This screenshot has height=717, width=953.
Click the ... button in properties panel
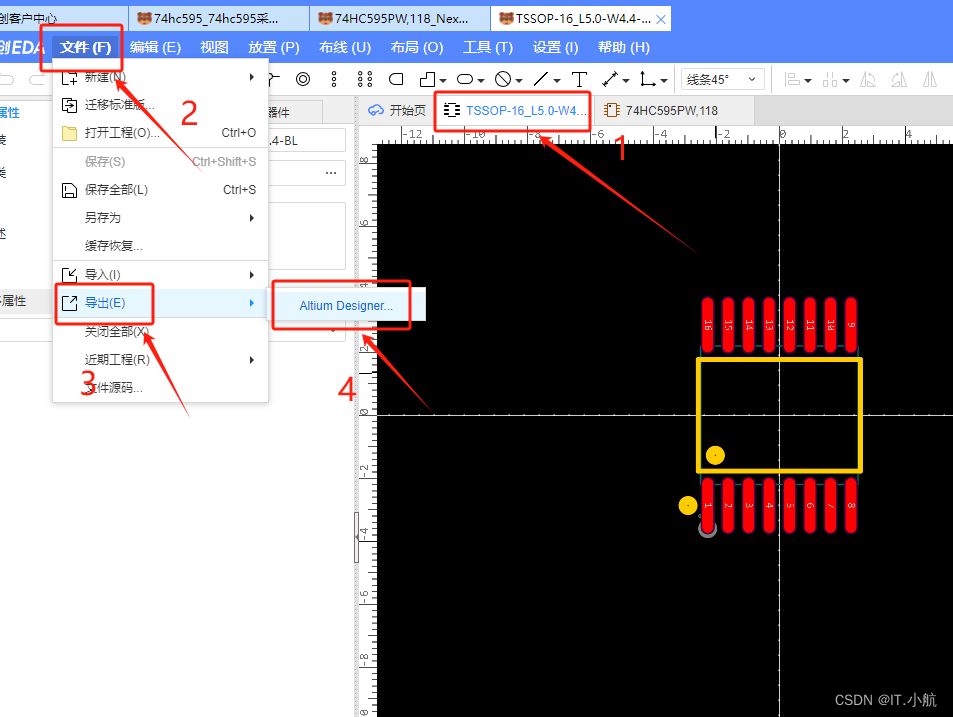click(331, 173)
